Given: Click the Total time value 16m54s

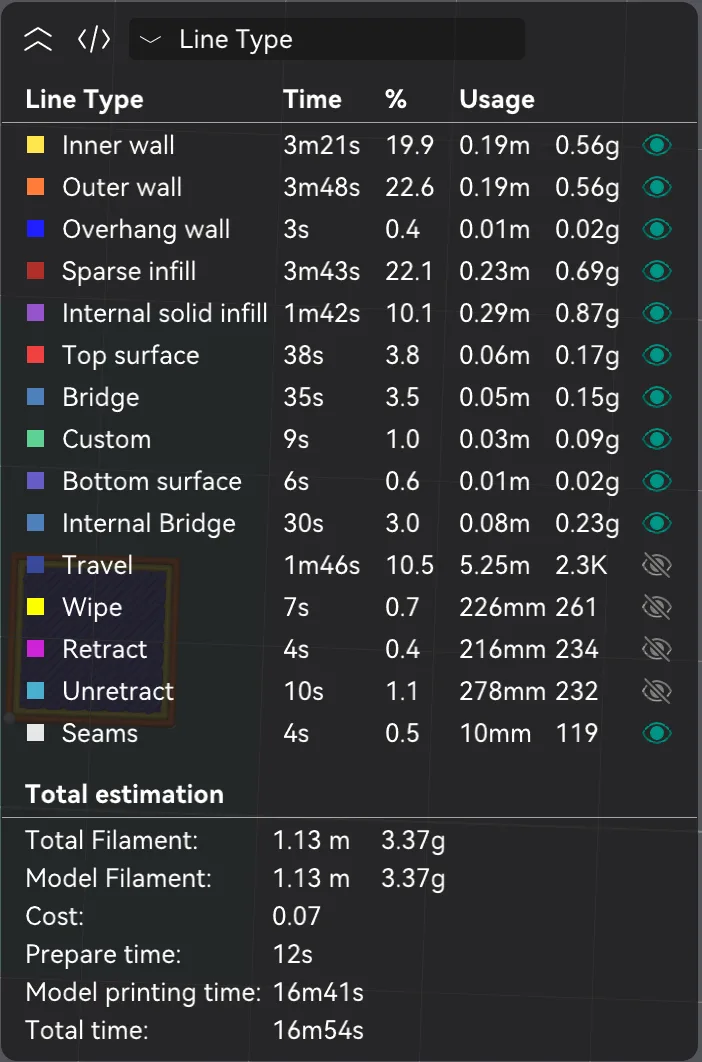Looking at the screenshot, I should (318, 1031).
